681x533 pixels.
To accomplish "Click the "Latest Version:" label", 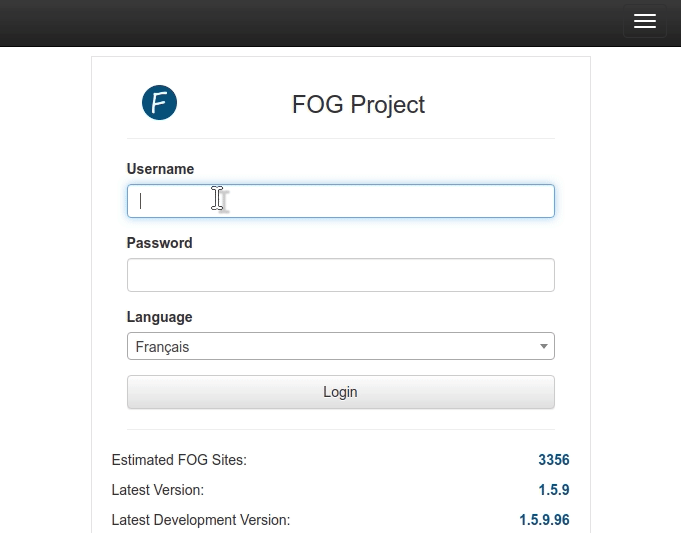I will pos(158,490).
